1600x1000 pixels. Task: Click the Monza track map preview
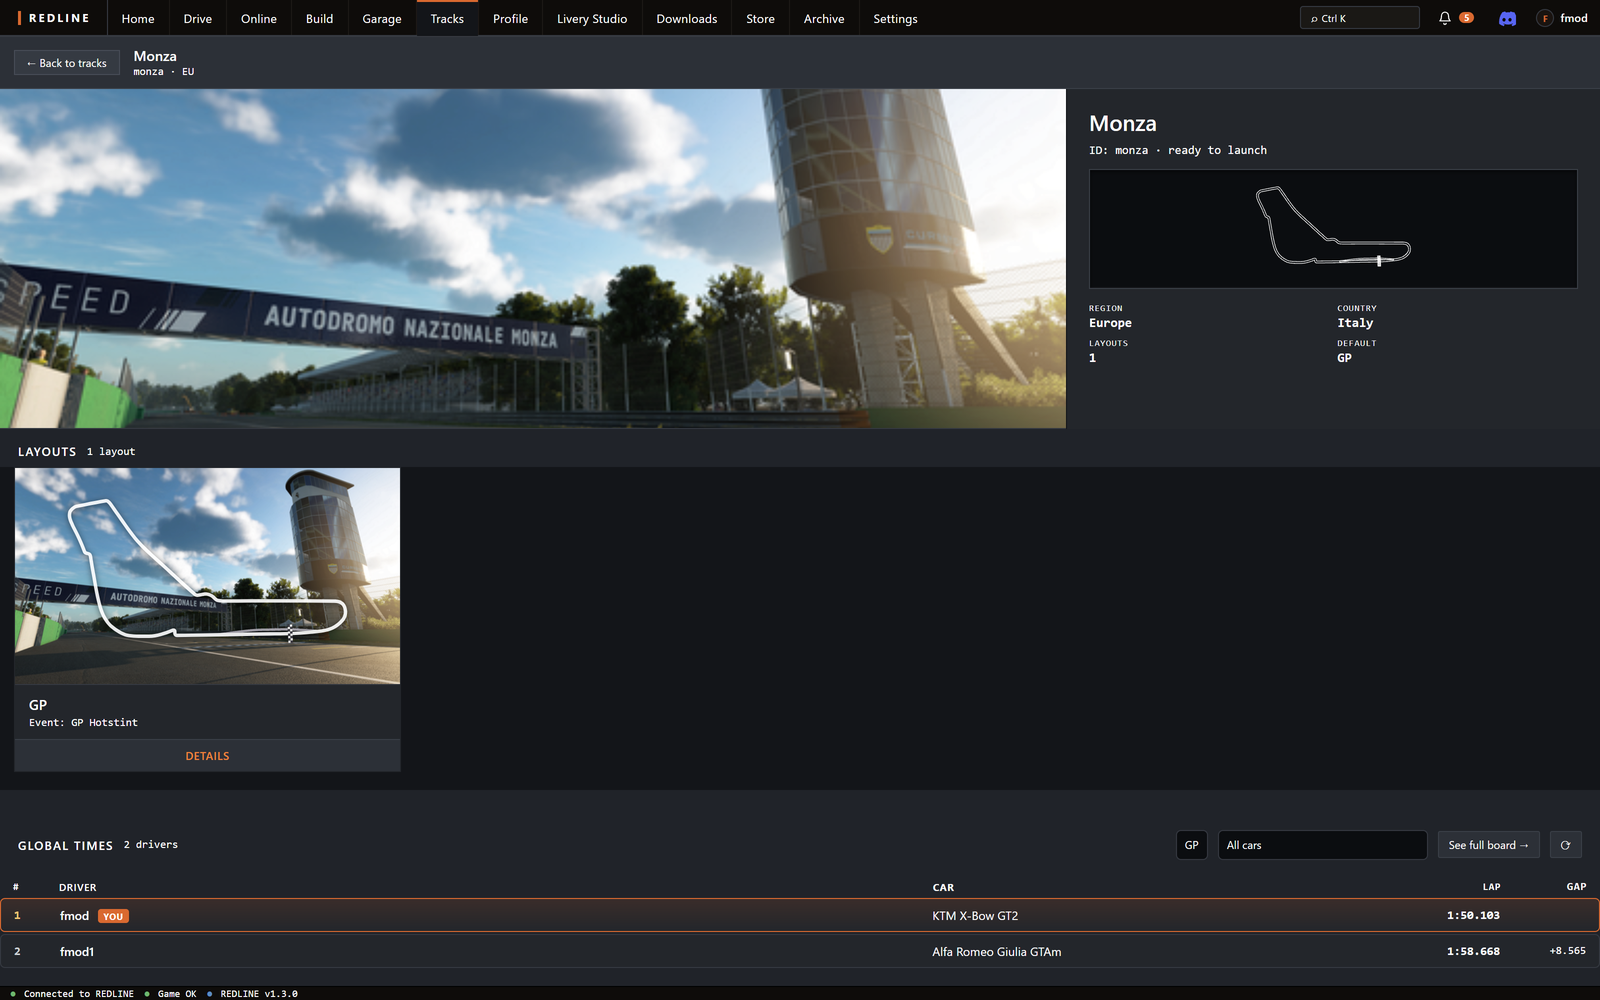point(1333,229)
